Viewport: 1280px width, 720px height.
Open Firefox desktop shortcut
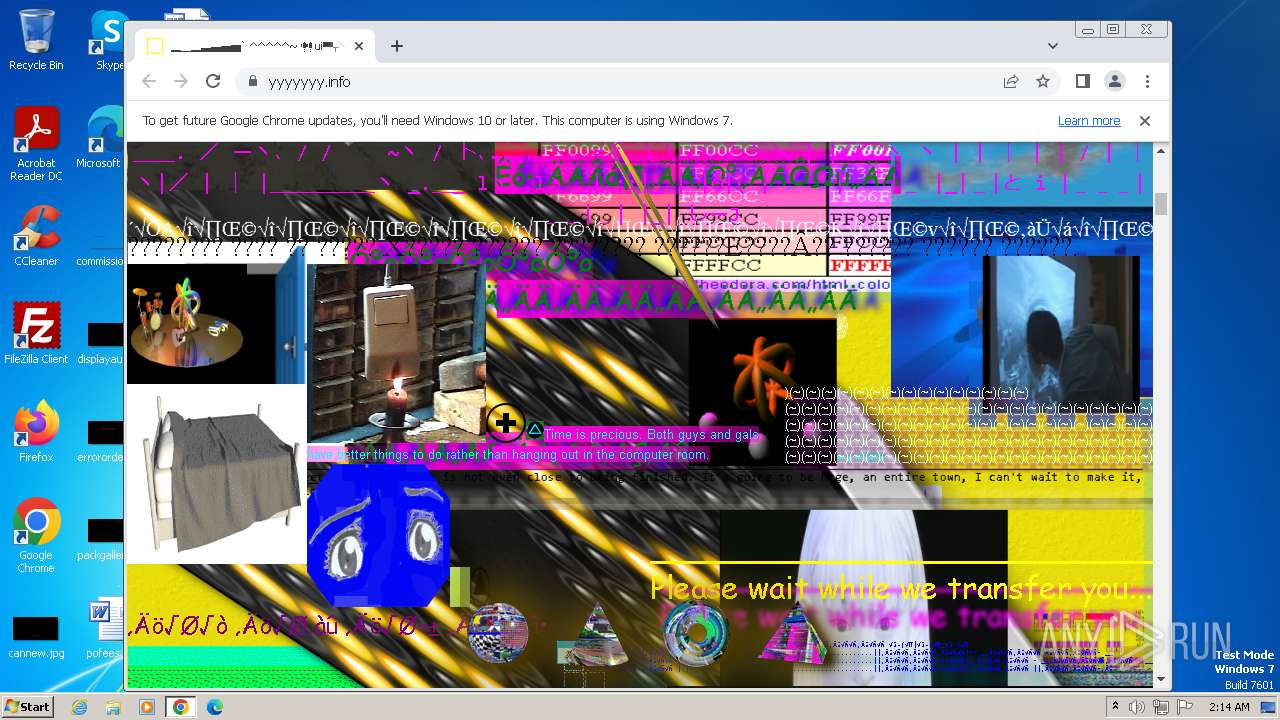point(36,432)
